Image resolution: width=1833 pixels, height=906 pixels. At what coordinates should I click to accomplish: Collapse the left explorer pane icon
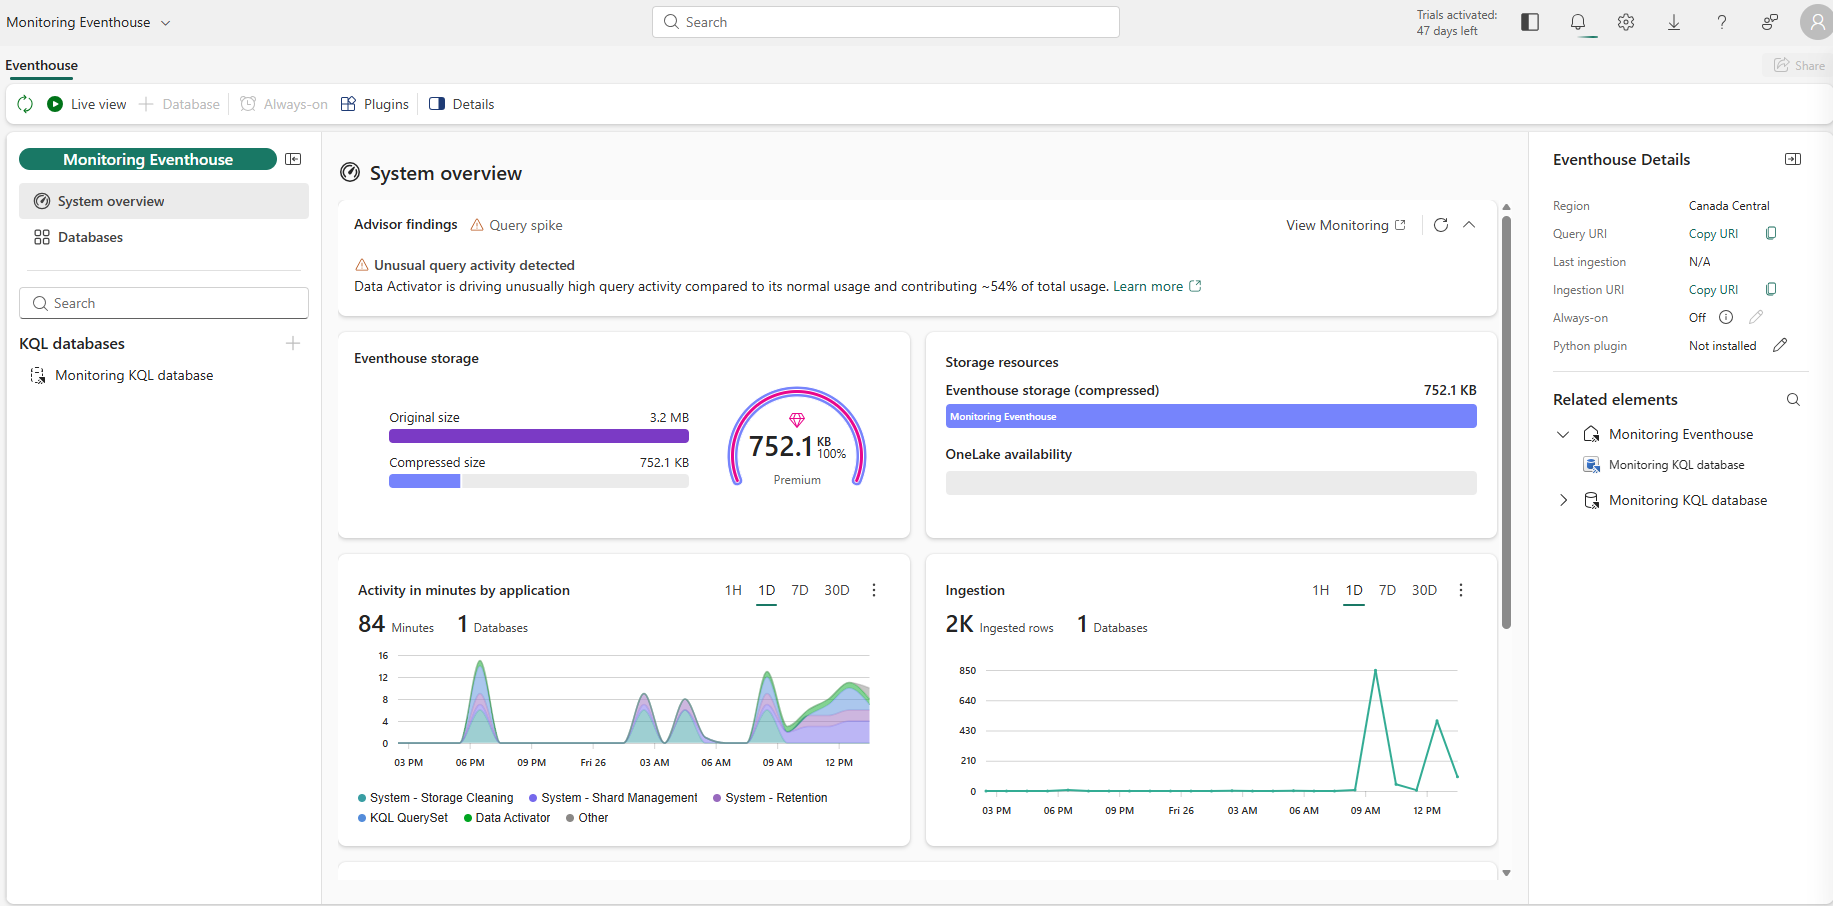pos(293,159)
